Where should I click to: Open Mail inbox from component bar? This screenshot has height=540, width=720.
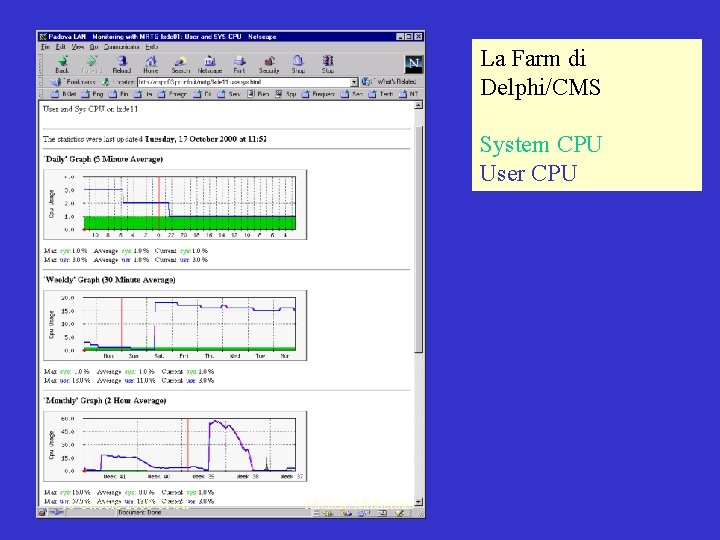click(x=346, y=513)
